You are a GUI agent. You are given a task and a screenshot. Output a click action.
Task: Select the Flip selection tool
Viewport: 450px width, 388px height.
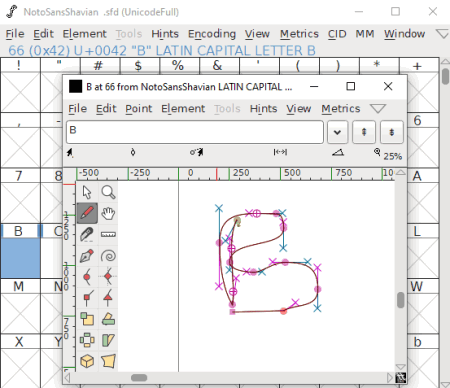[x=87, y=340]
